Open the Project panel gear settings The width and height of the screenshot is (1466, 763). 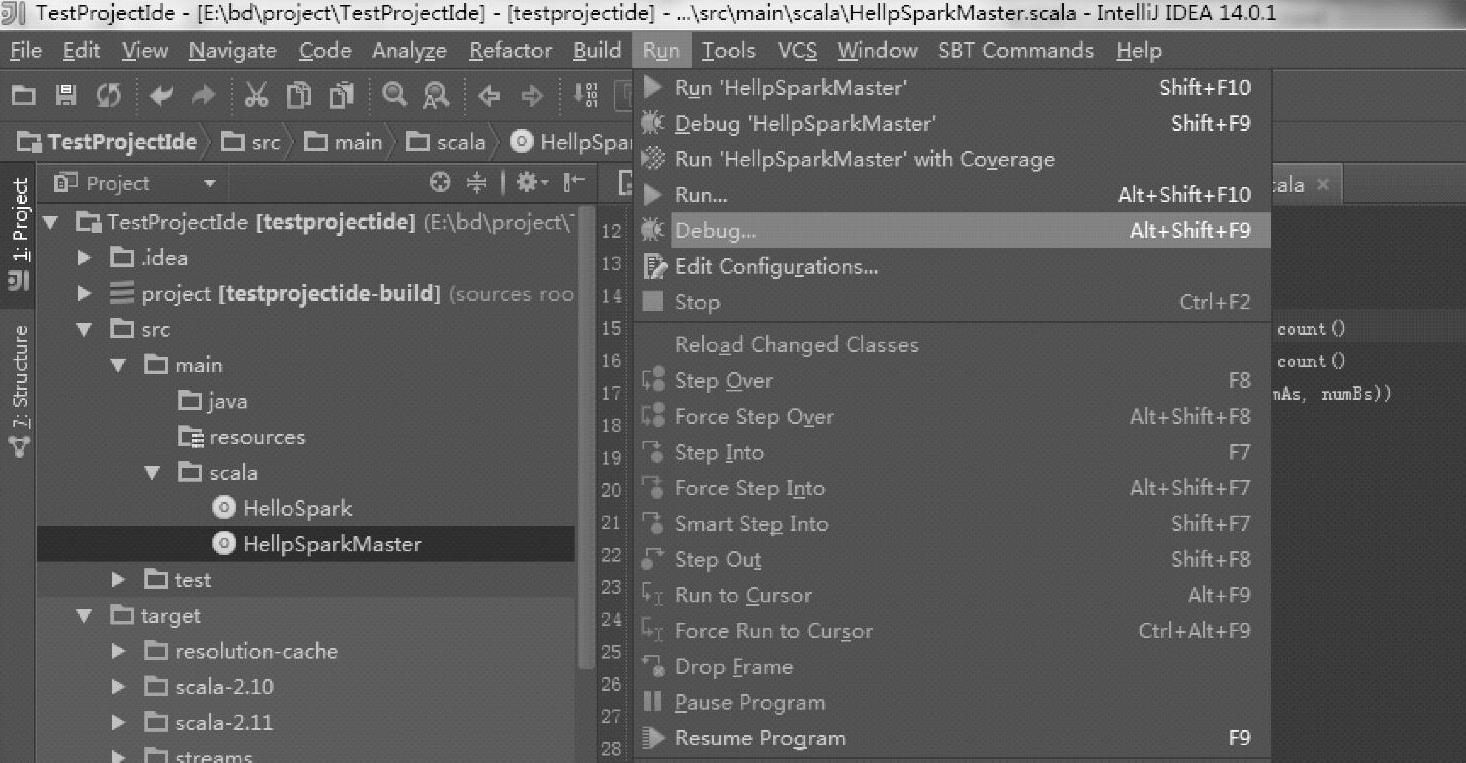point(530,183)
